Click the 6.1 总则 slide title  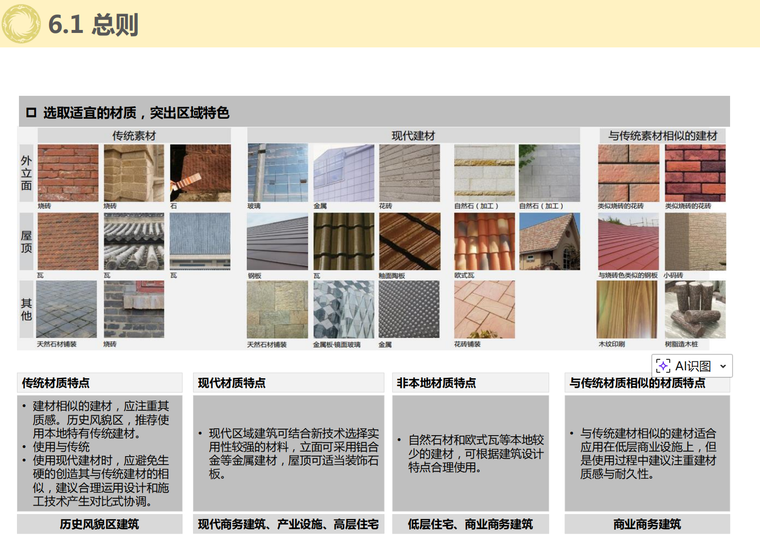click(x=93, y=25)
